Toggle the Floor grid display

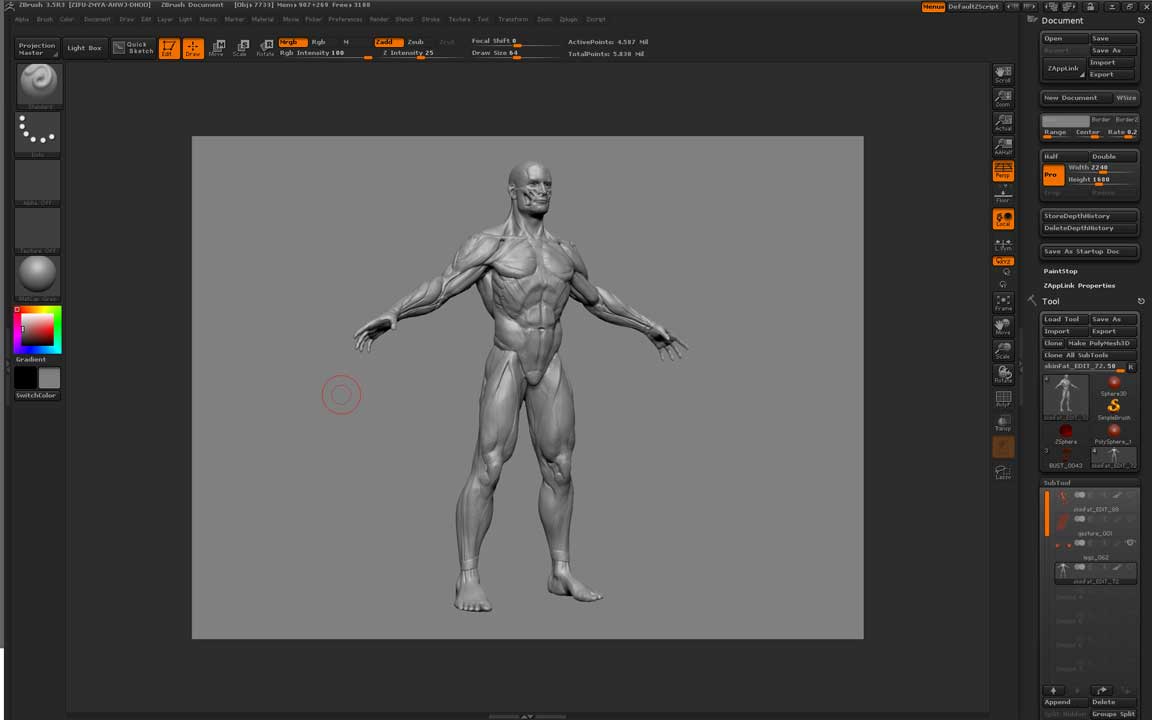pyautogui.click(x=1003, y=195)
